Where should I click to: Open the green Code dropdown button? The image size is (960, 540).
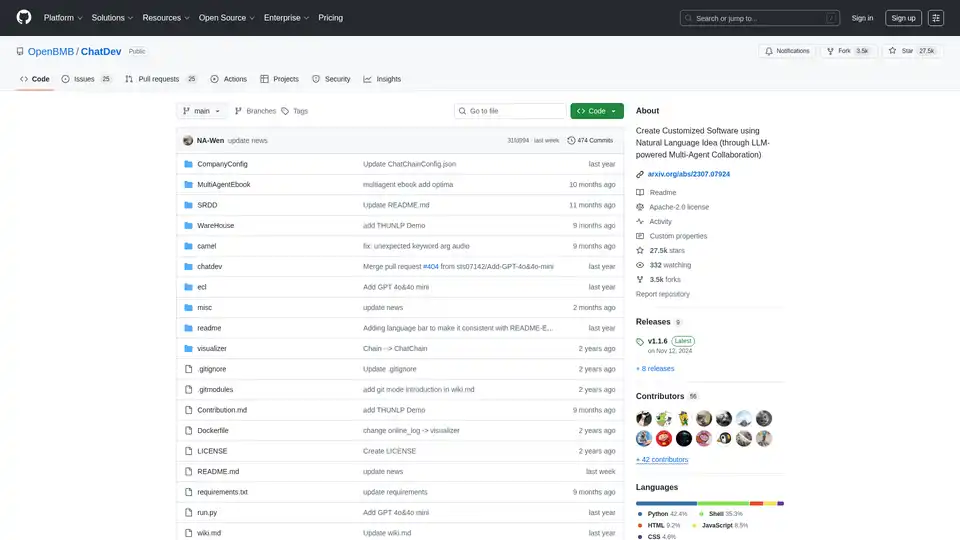(x=597, y=111)
